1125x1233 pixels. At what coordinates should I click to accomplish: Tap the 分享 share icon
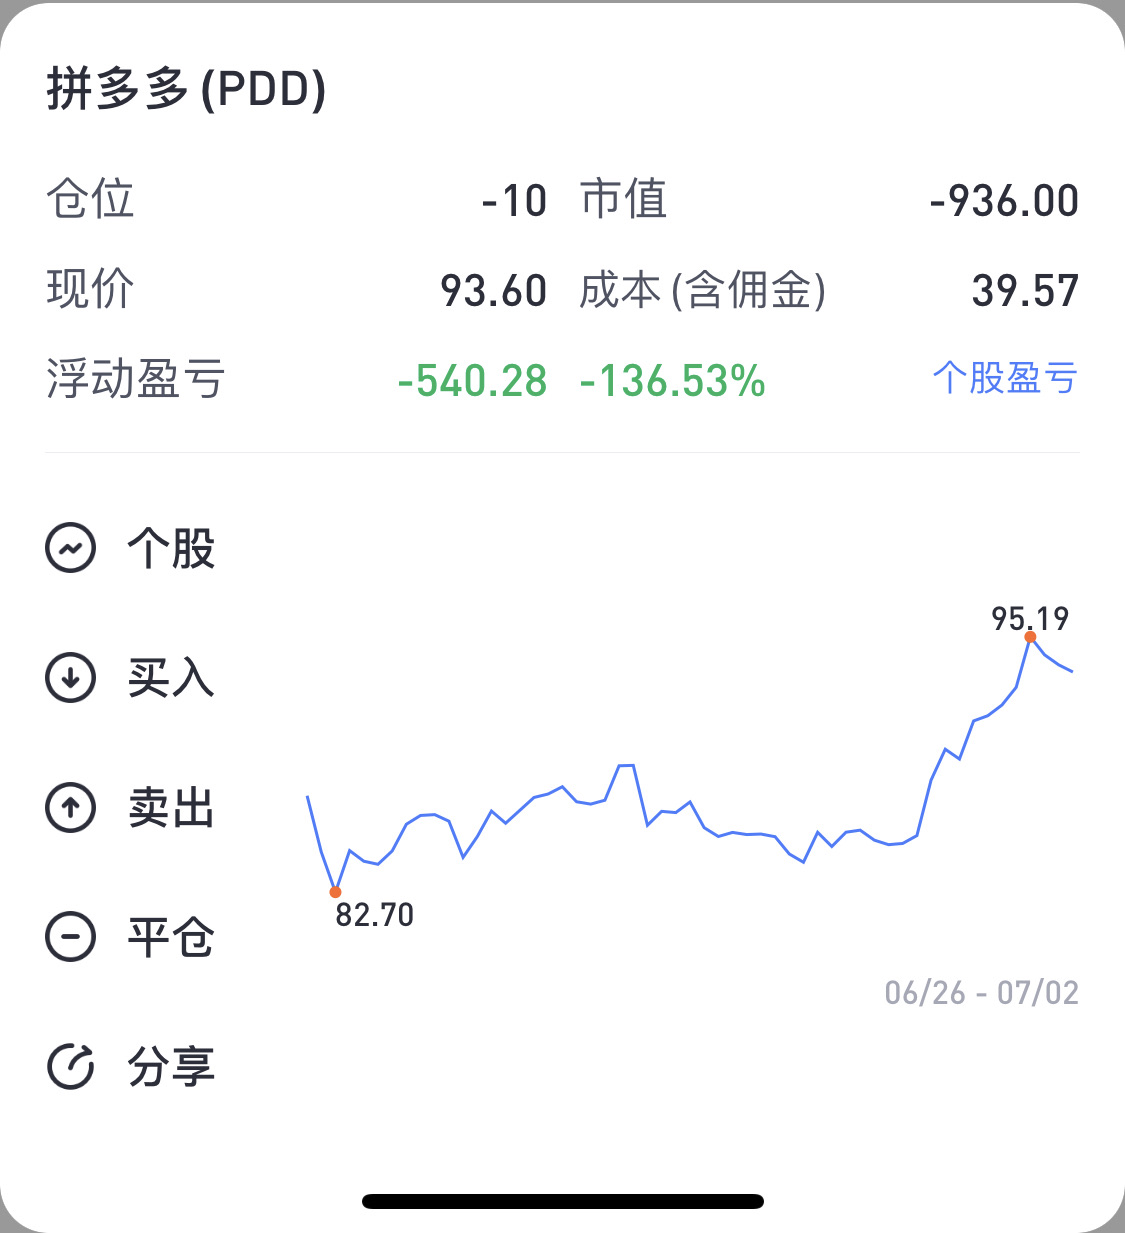tap(71, 1066)
